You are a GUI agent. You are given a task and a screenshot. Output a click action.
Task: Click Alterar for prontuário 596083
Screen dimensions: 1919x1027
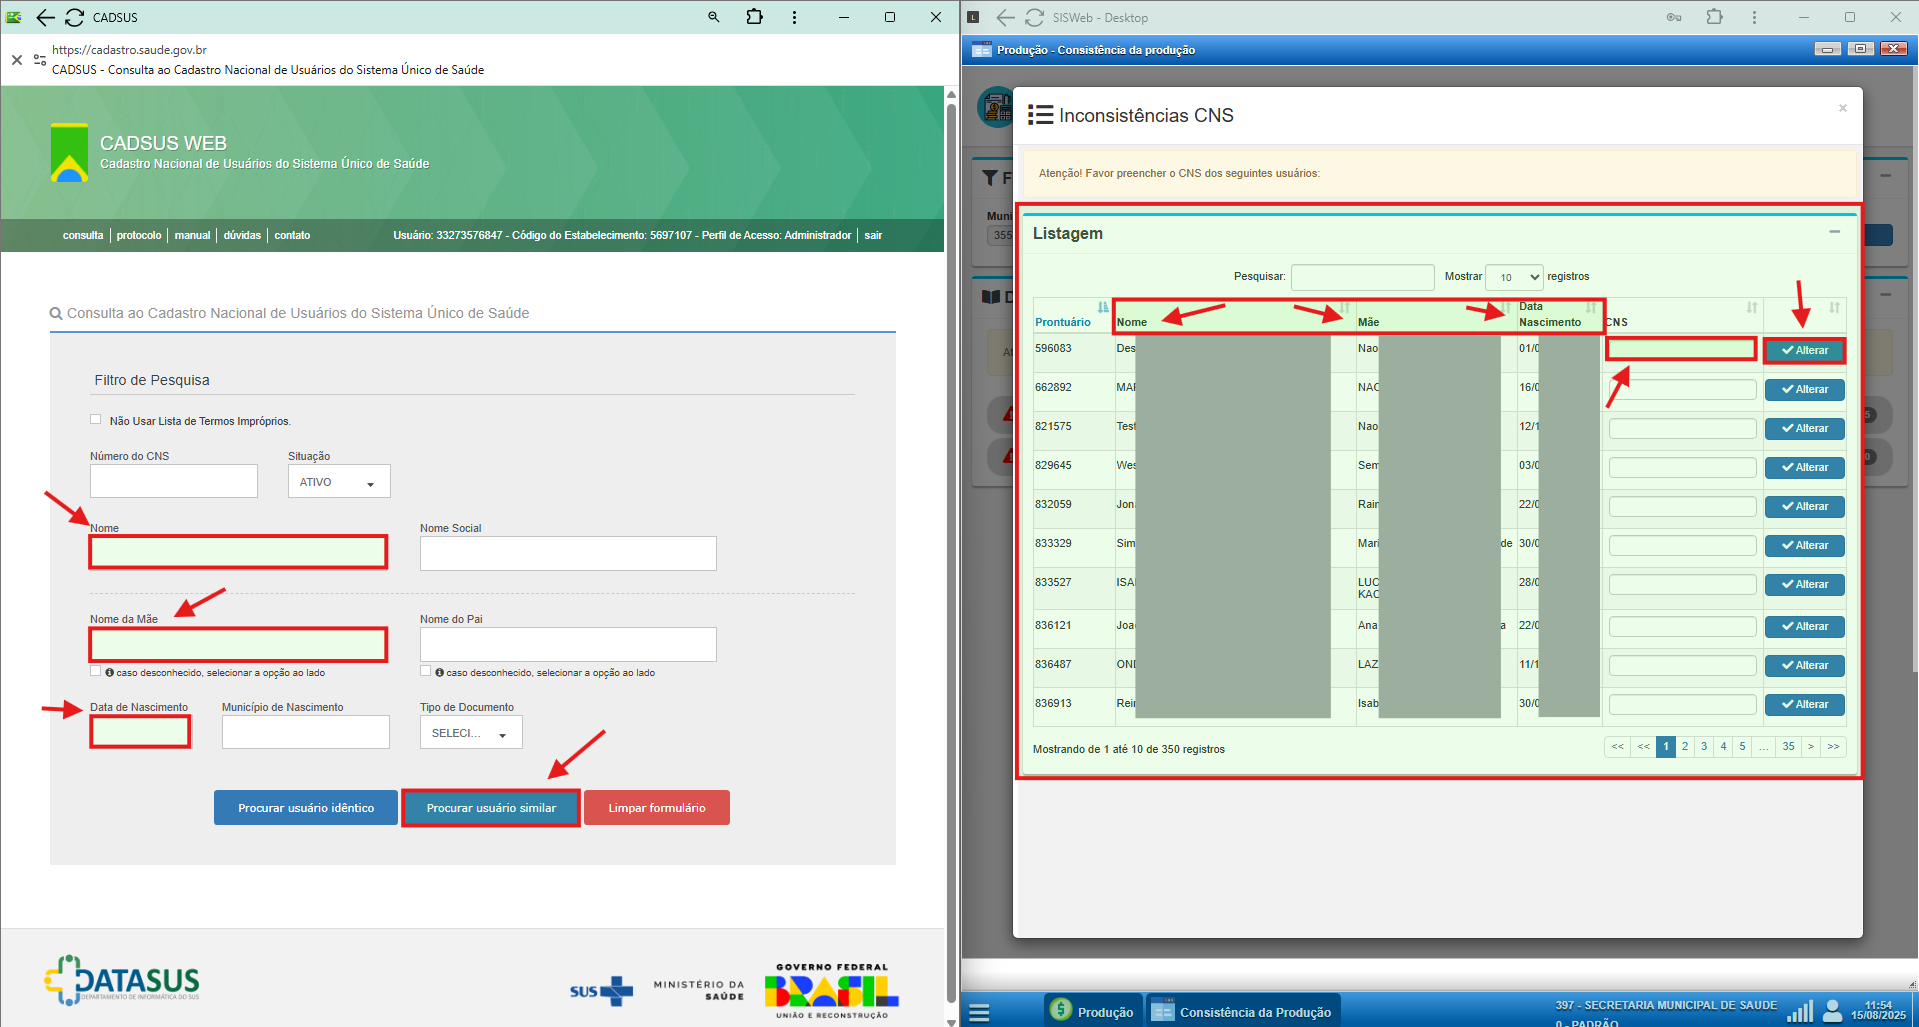click(x=1804, y=350)
